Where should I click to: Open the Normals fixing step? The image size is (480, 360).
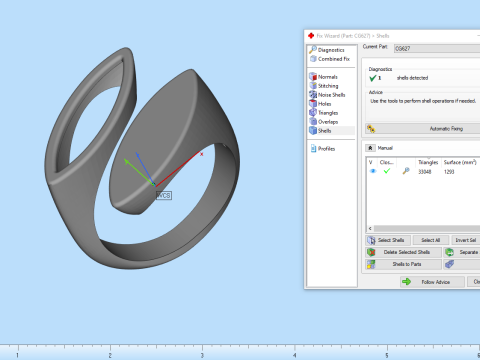click(323, 77)
